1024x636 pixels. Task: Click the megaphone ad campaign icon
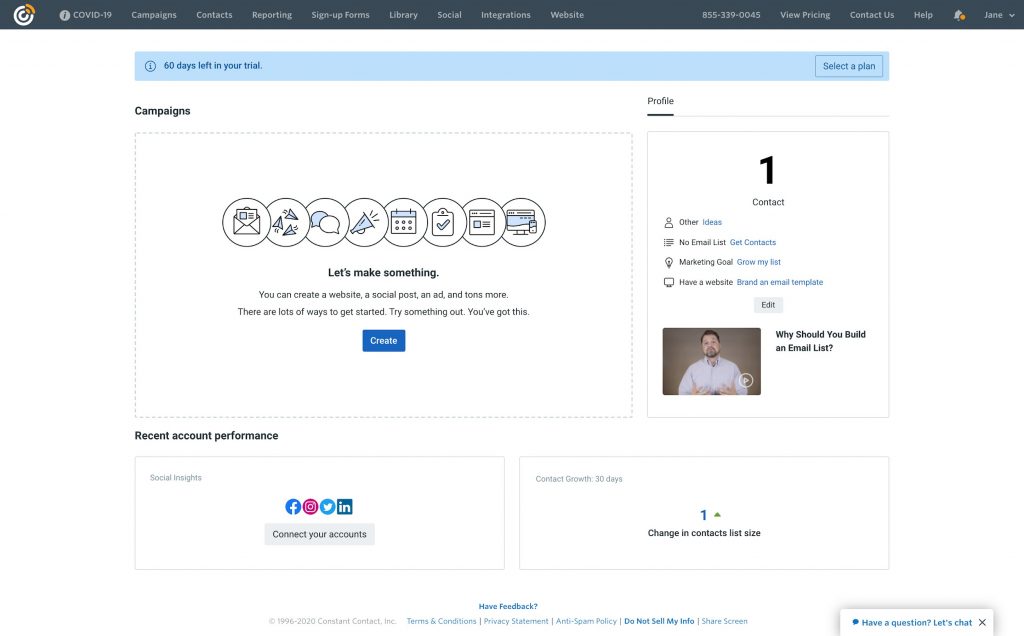point(365,222)
